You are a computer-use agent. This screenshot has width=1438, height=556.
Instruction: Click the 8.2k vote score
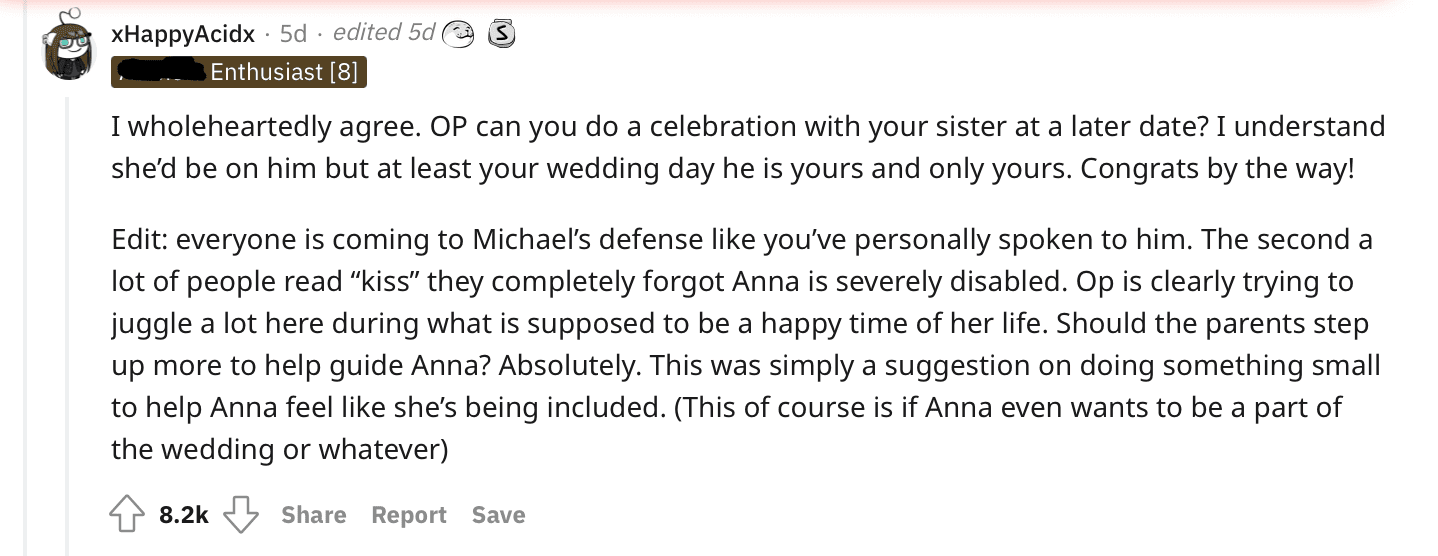coord(183,515)
